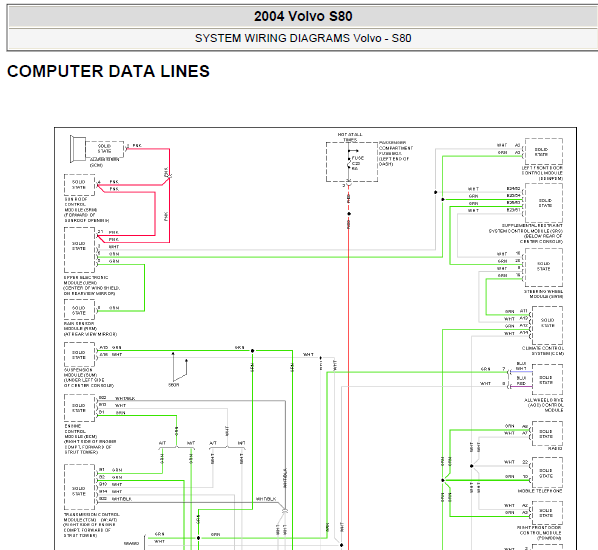Click 'SYSTEM WIRING DIAGRAMS Volvo - S80' subtitle
This screenshot has width=598, height=550.
(x=303, y=38)
